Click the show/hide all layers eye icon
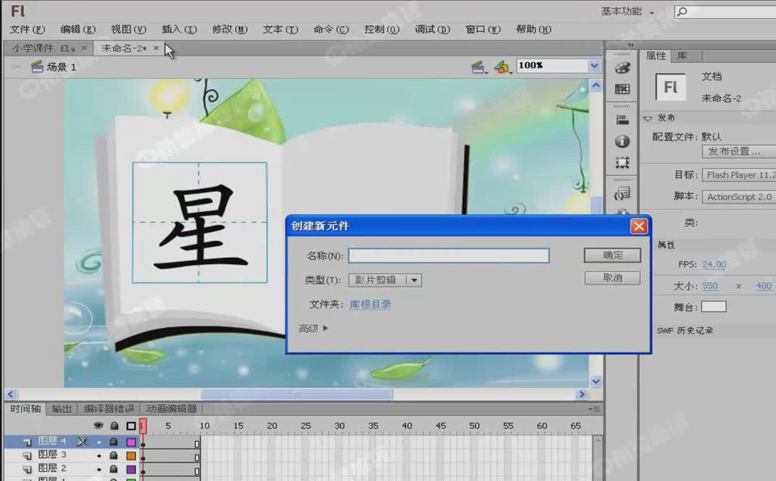The image size is (776, 481). (99, 426)
